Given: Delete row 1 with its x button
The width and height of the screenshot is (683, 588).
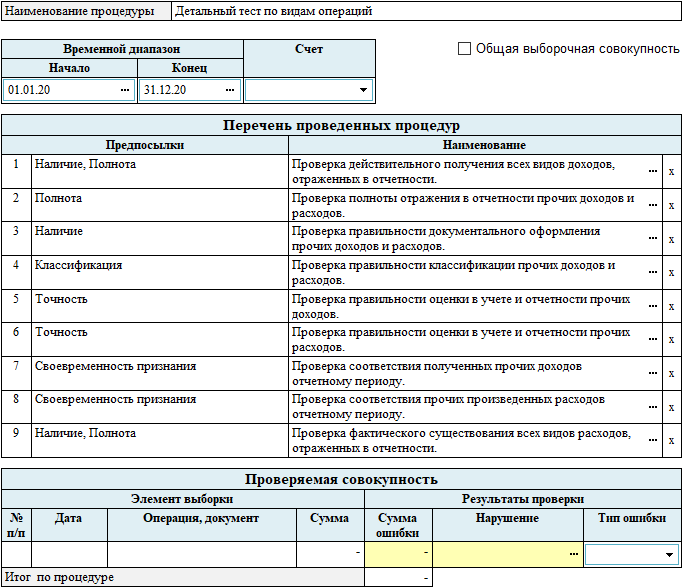Looking at the screenshot, I should (672, 172).
